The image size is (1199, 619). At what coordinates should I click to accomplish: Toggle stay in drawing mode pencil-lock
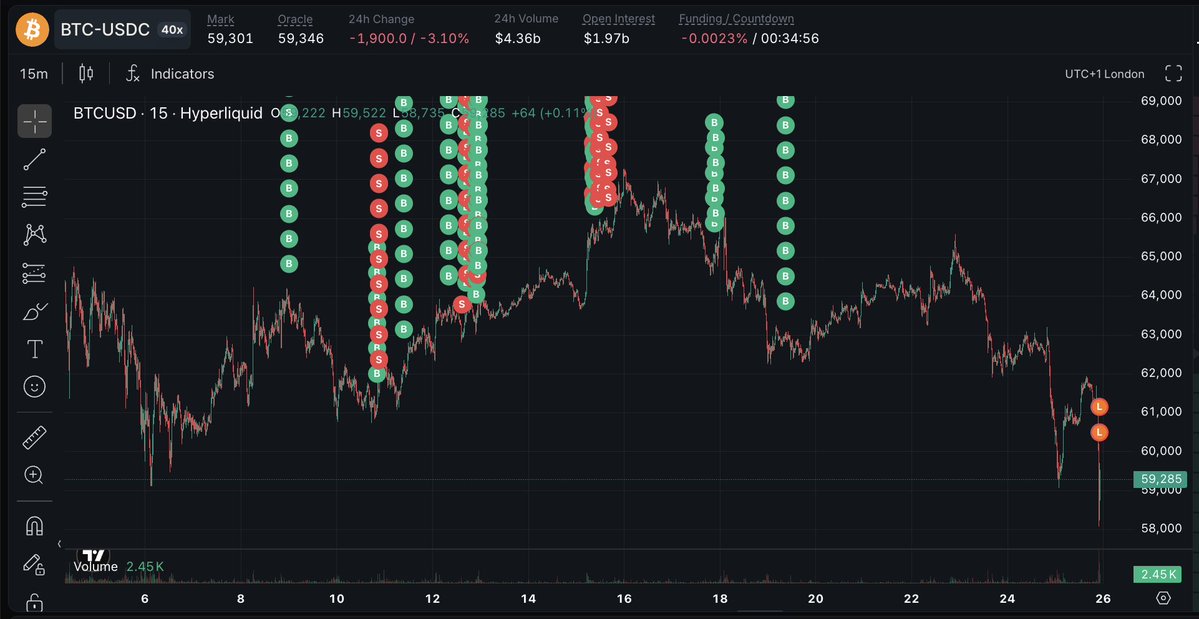click(34, 564)
